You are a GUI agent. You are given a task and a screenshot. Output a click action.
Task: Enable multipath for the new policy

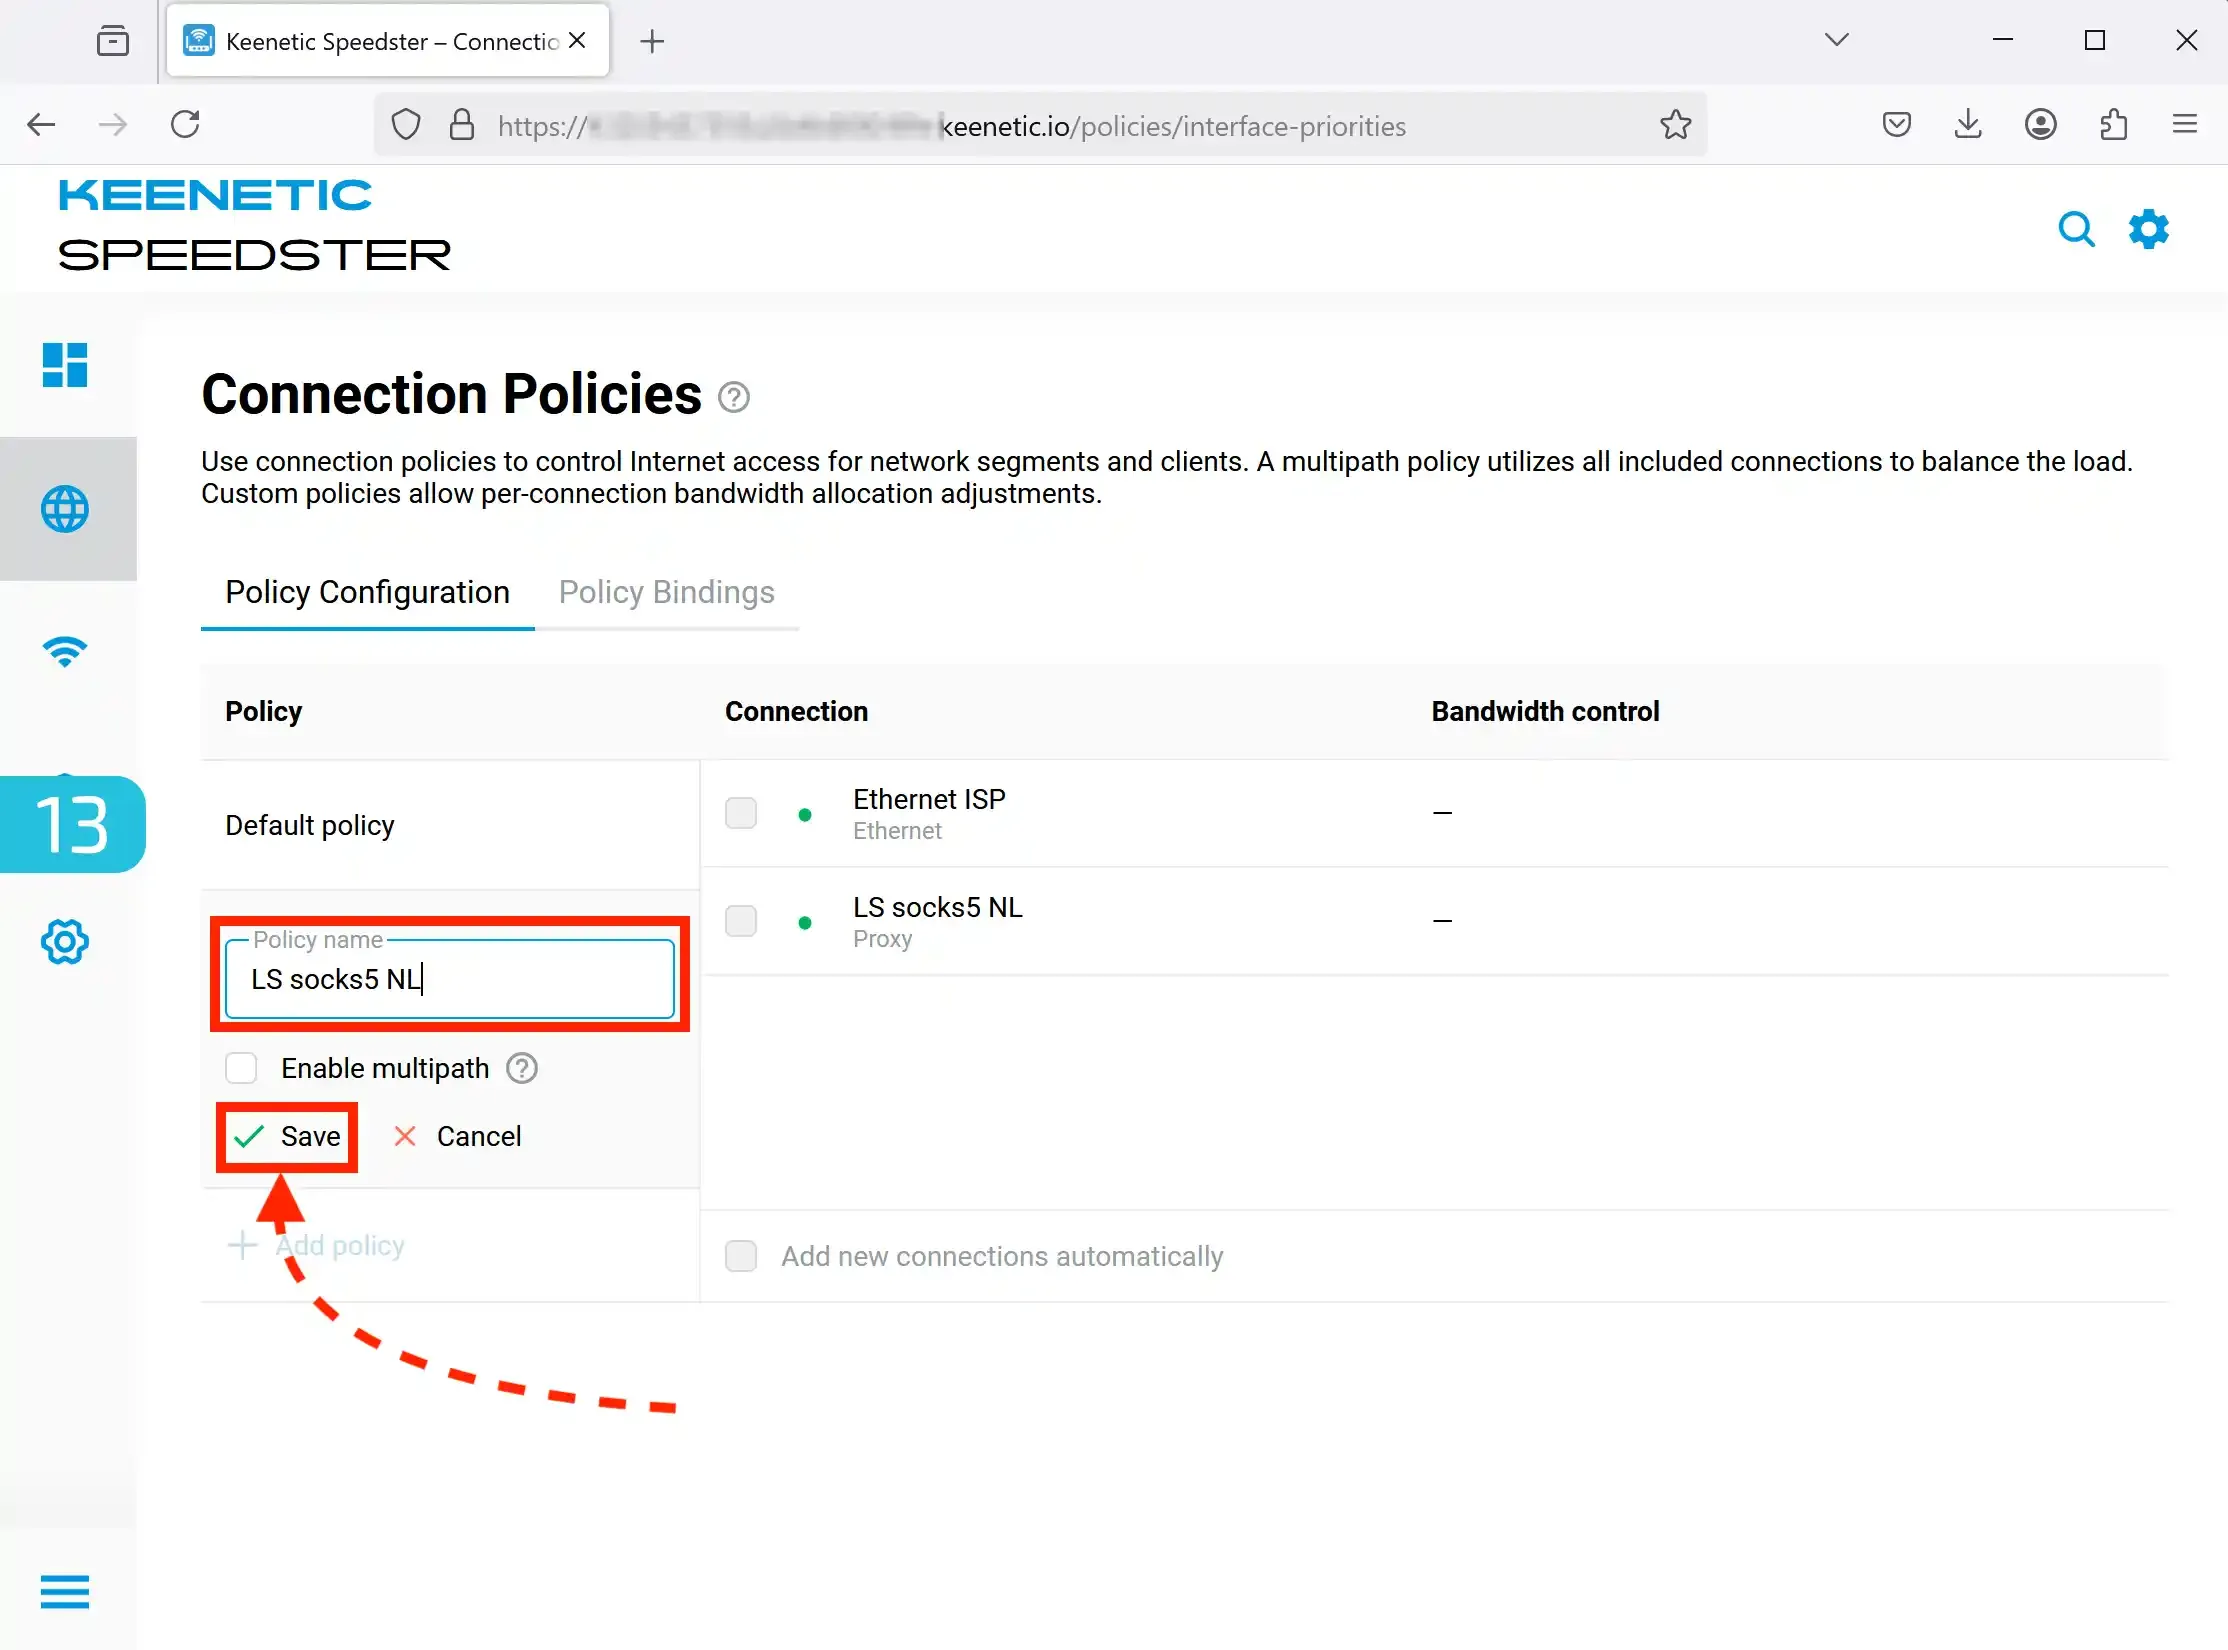(x=241, y=1068)
